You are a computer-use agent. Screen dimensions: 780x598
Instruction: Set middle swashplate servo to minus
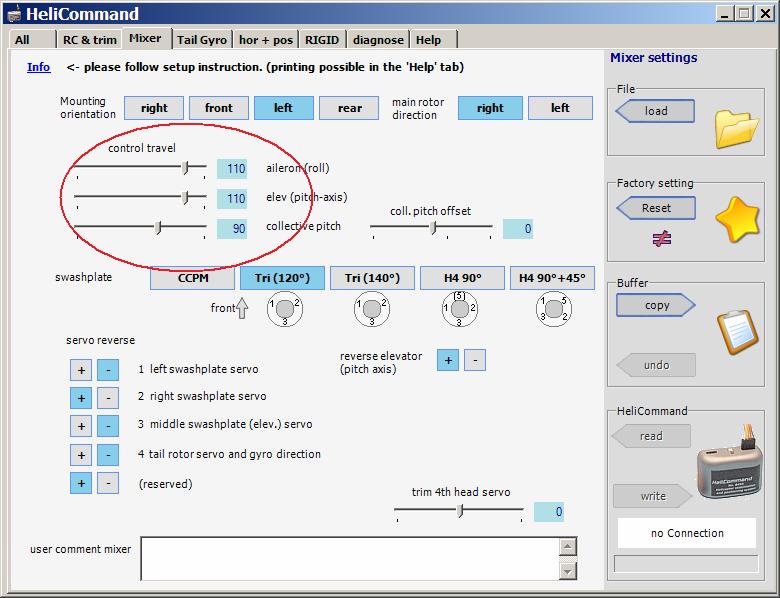pos(108,426)
